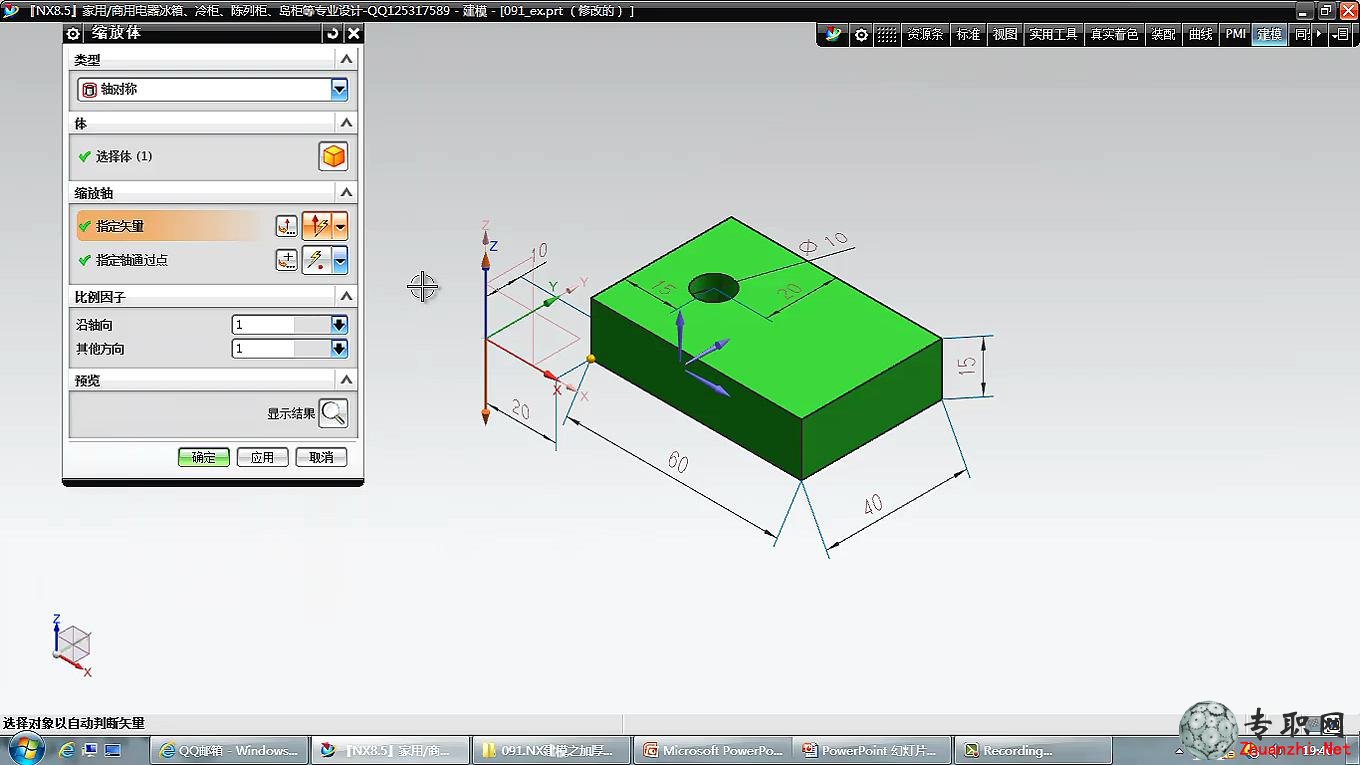Click the Φ 10 hole dimension
This screenshot has width=1360, height=765.
(x=823, y=243)
